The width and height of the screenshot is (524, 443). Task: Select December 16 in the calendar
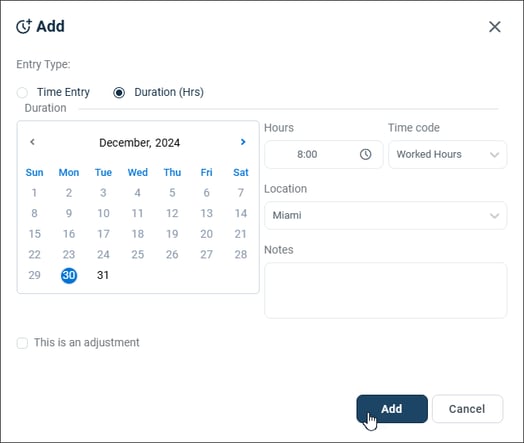[69, 234]
